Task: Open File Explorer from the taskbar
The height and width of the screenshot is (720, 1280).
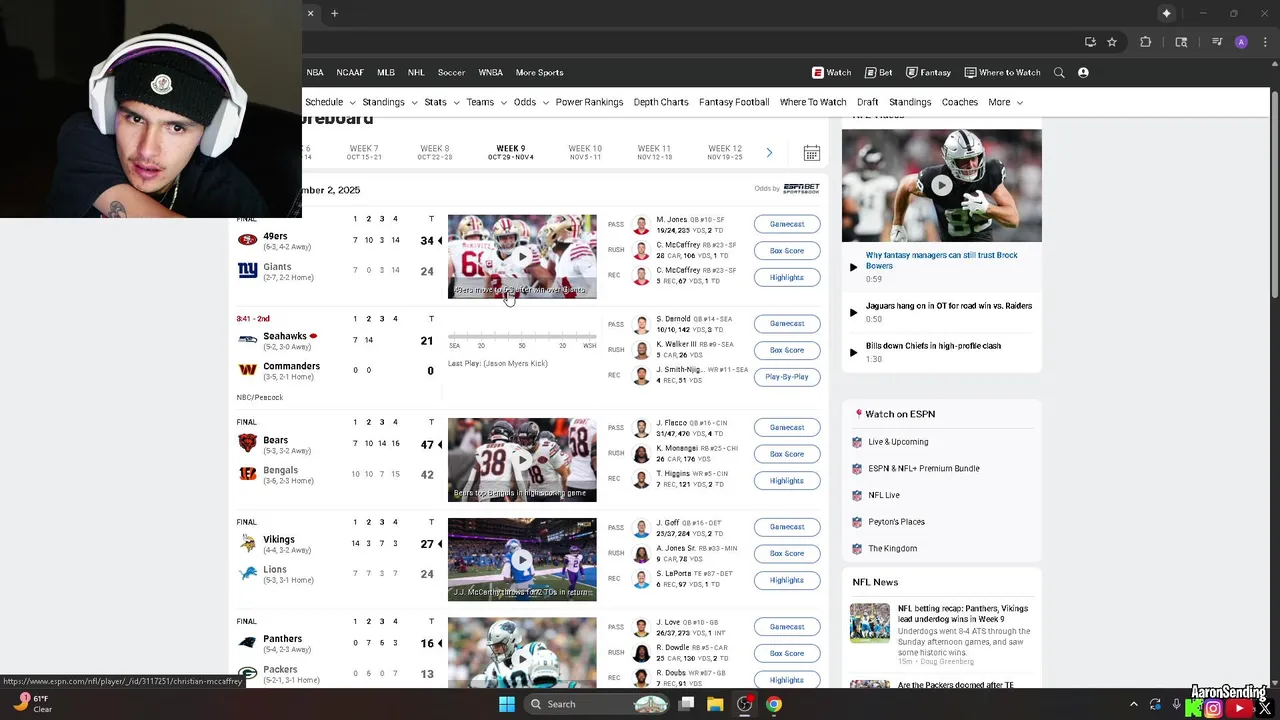Action: pyautogui.click(x=715, y=704)
